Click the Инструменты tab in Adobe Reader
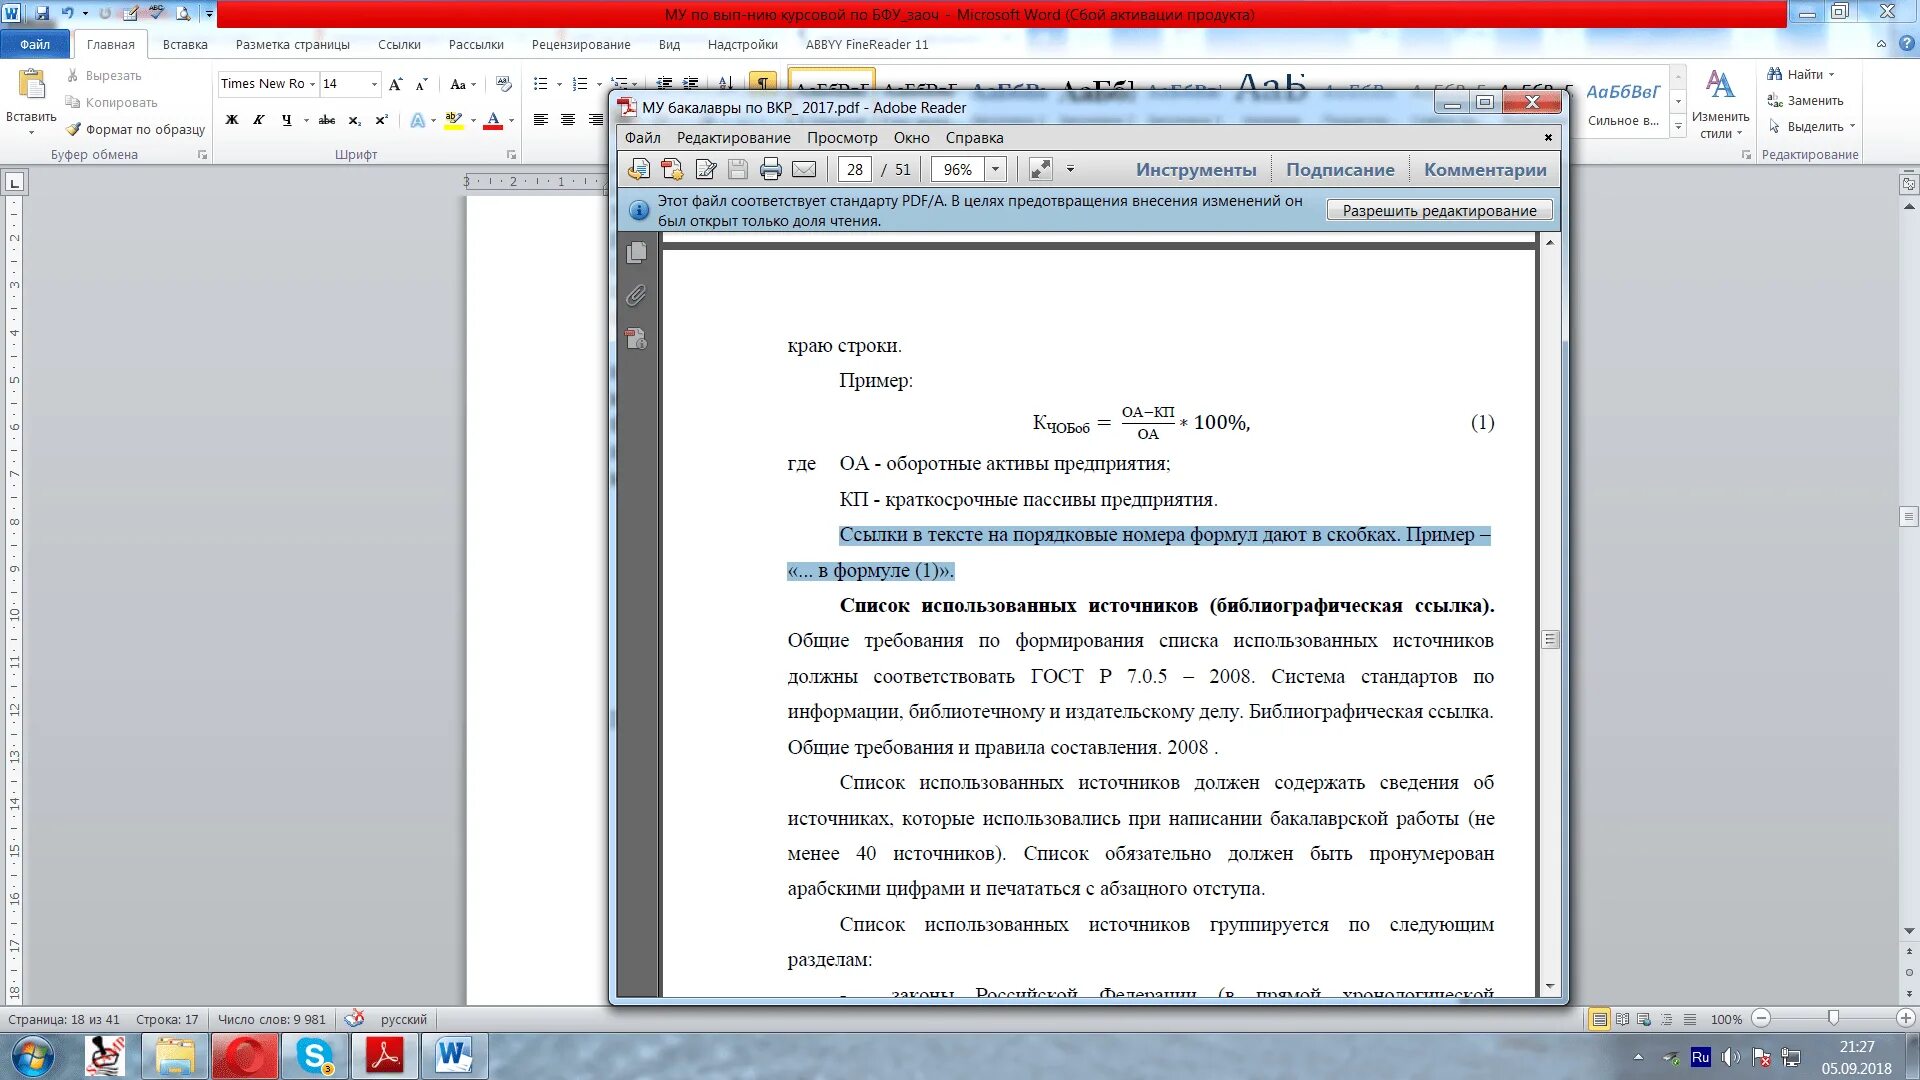1920x1080 pixels. pos(1195,169)
